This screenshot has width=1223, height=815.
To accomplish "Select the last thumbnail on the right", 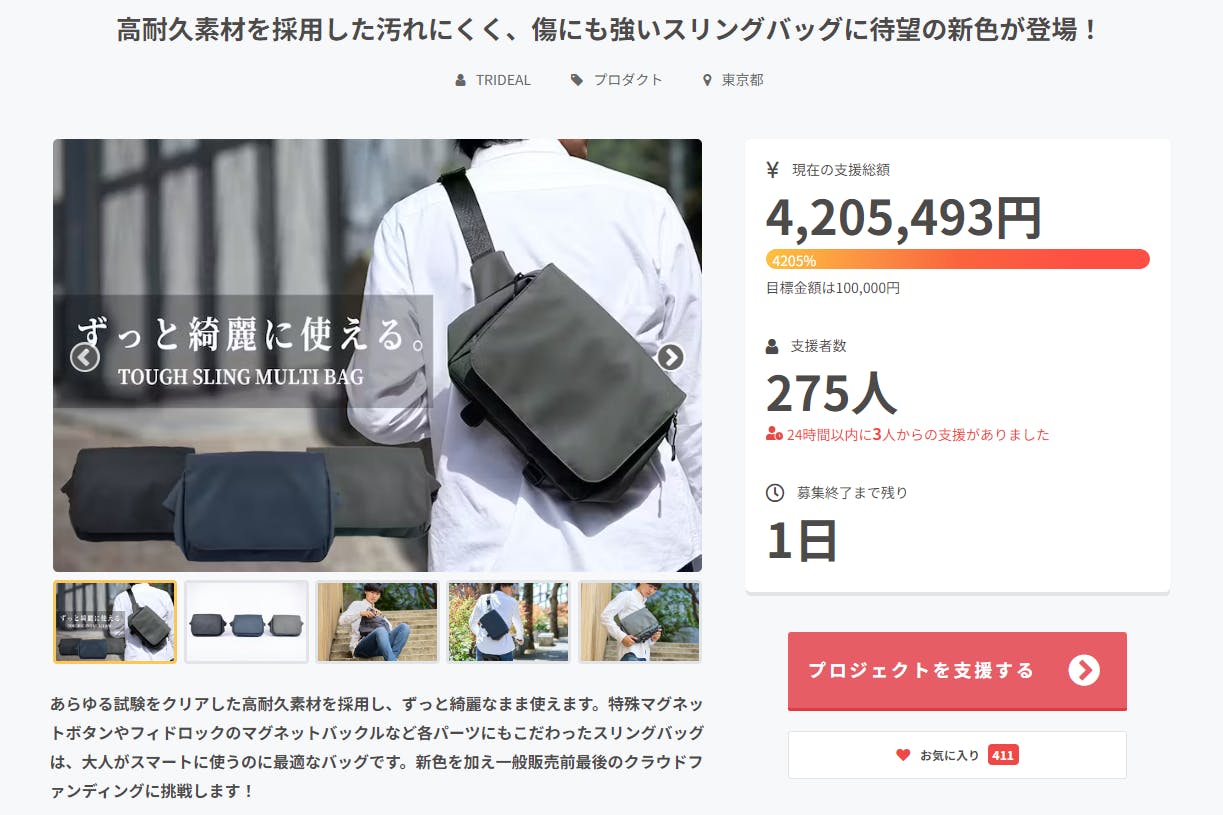I will [640, 622].
